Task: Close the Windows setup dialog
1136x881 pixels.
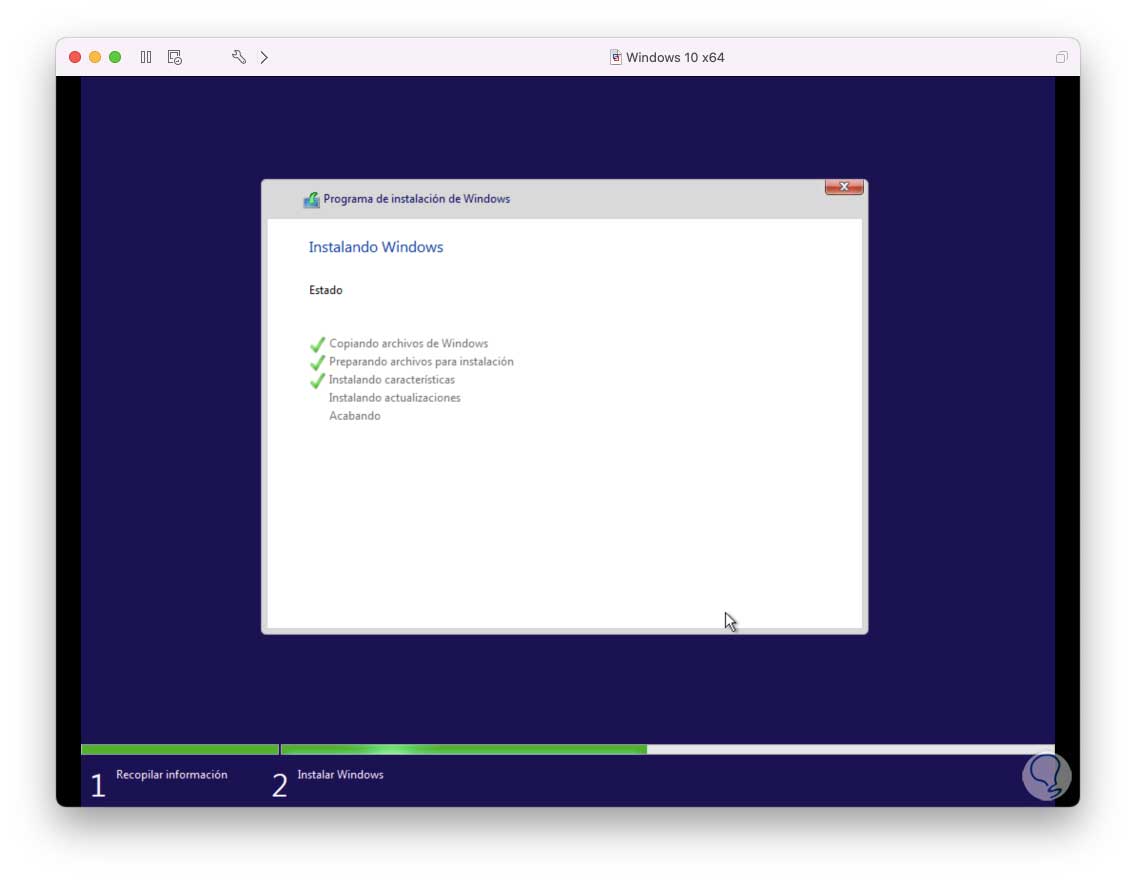Action: point(844,187)
